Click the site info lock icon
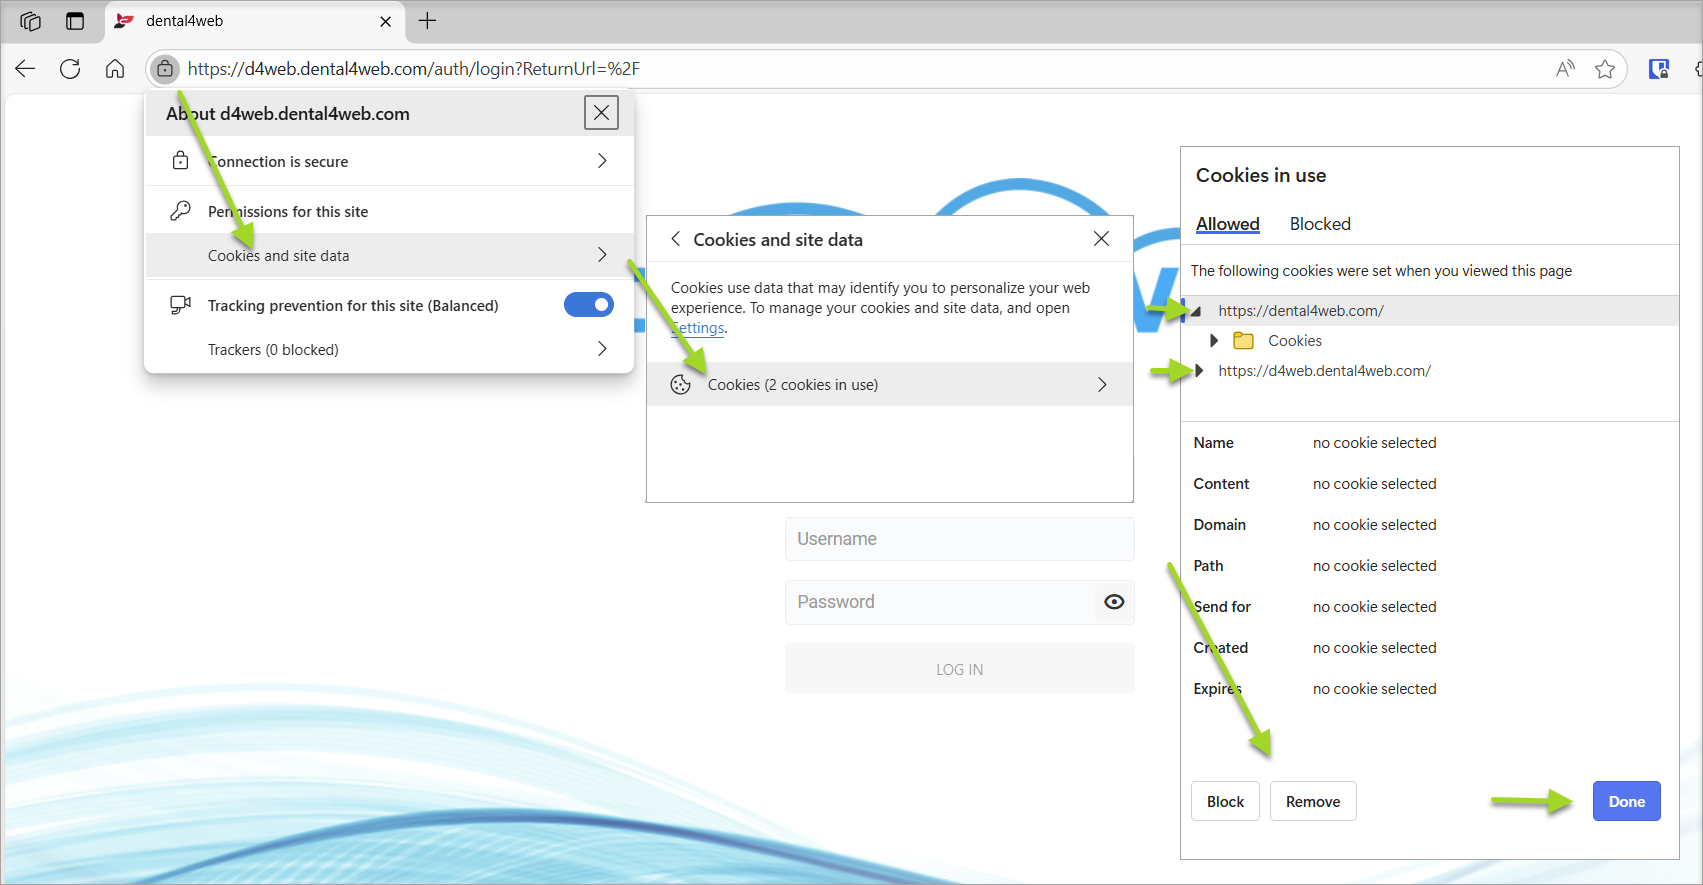The height and width of the screenshot is (885, 1703). click(x=165, y=69)
